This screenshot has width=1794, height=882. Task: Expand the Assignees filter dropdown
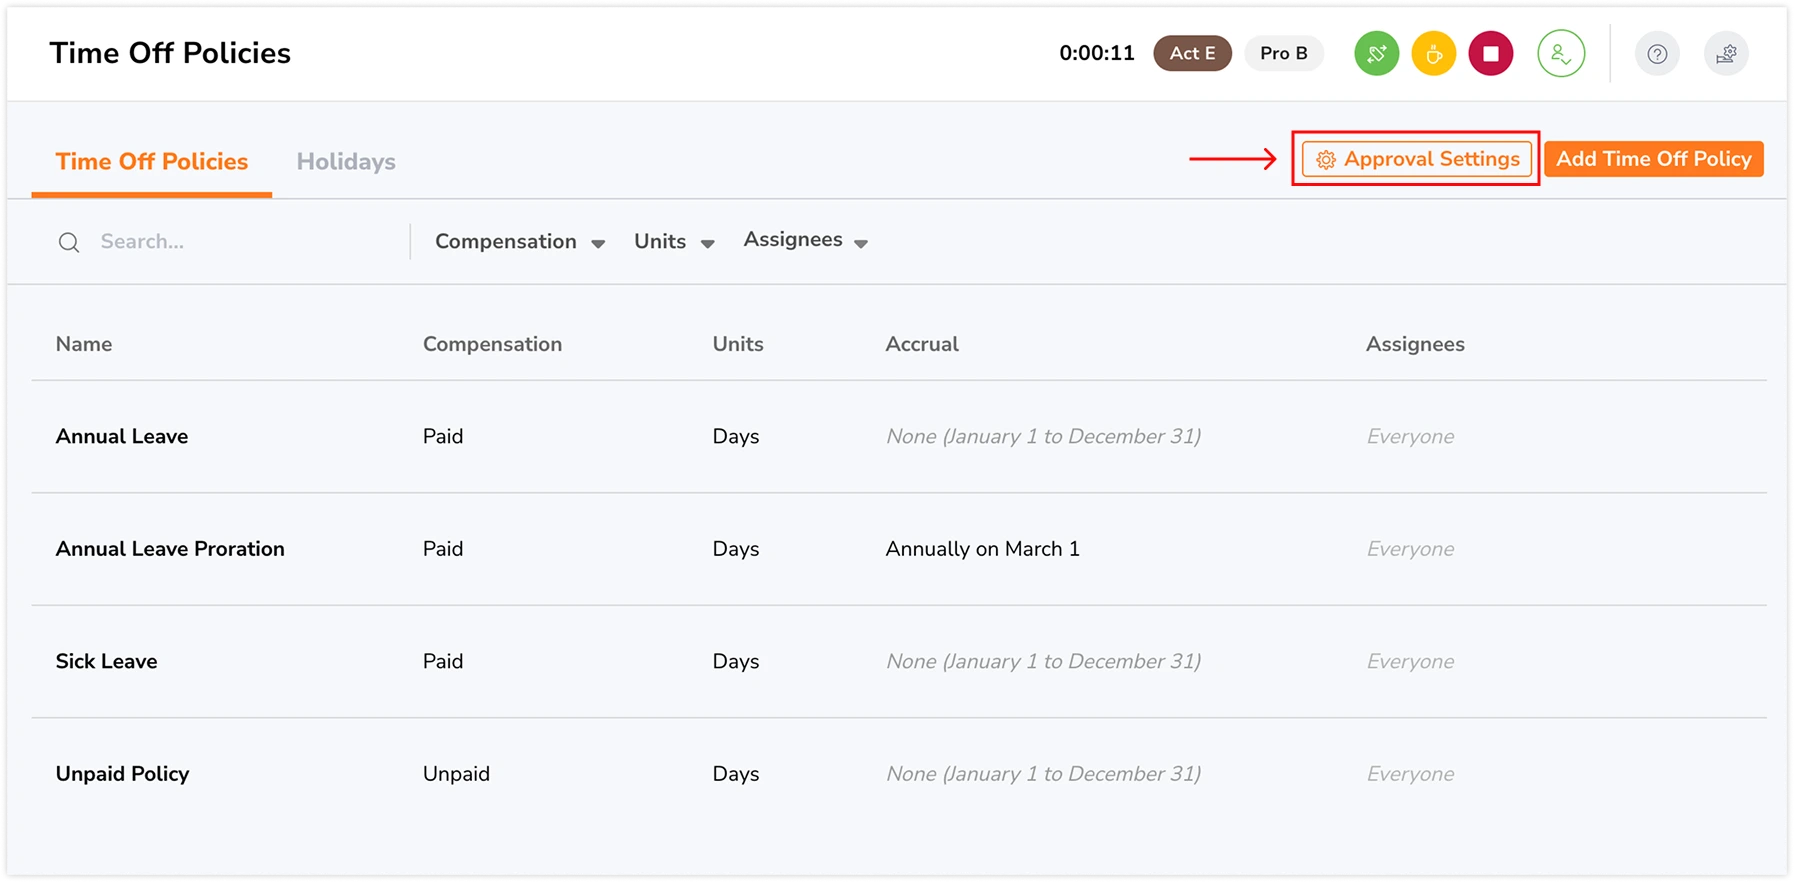coord(805,240)
